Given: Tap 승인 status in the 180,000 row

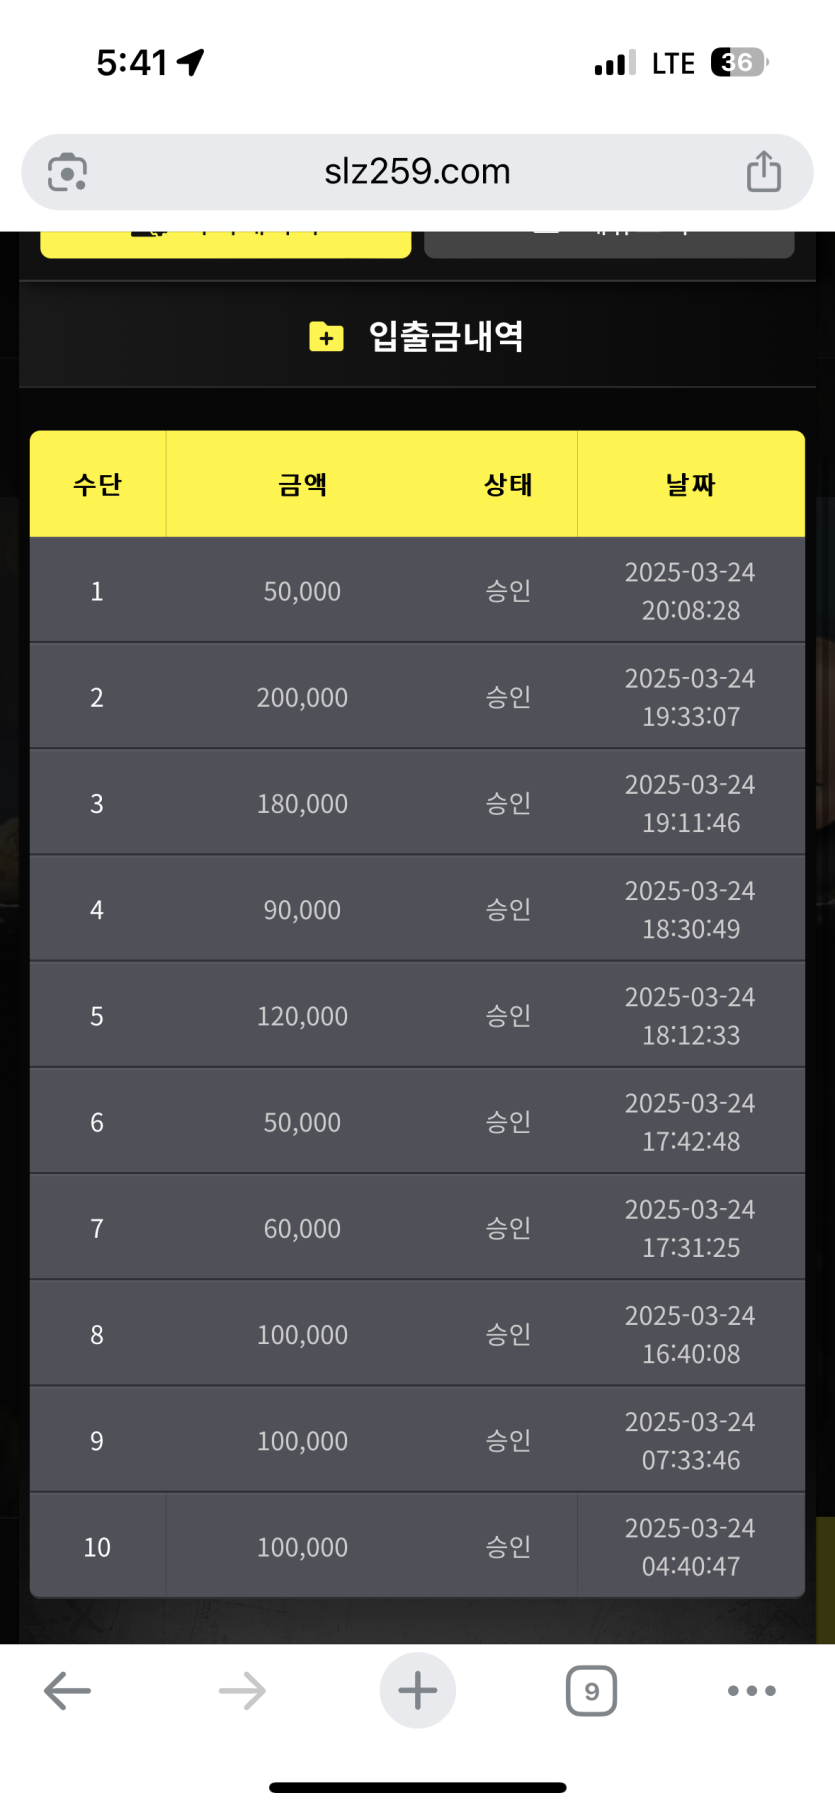Looking at the screenshot, I should (x=508, y=803).
